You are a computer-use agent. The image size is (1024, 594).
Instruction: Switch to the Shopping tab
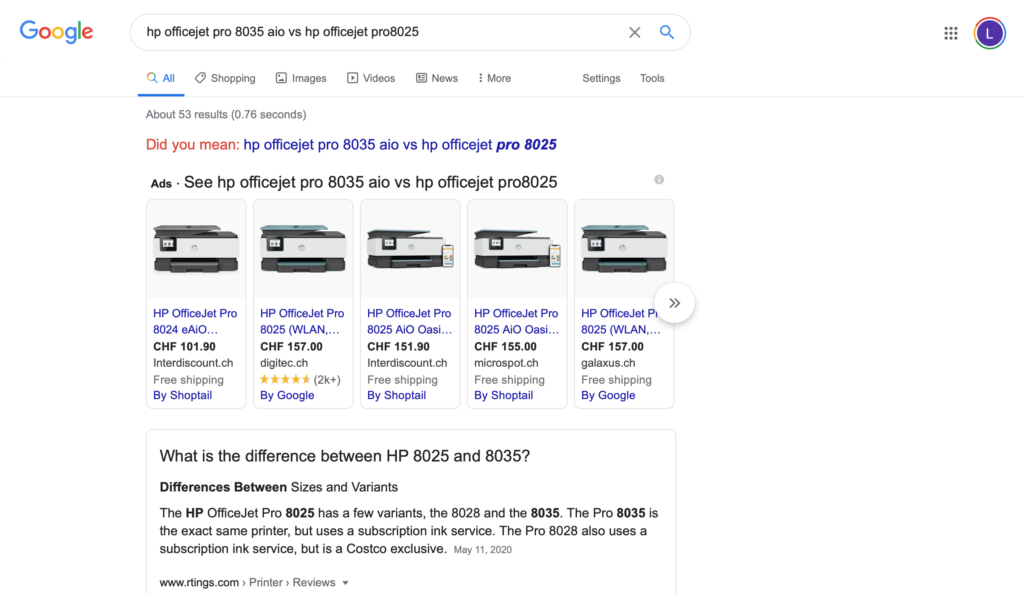(x=225, y=78)
